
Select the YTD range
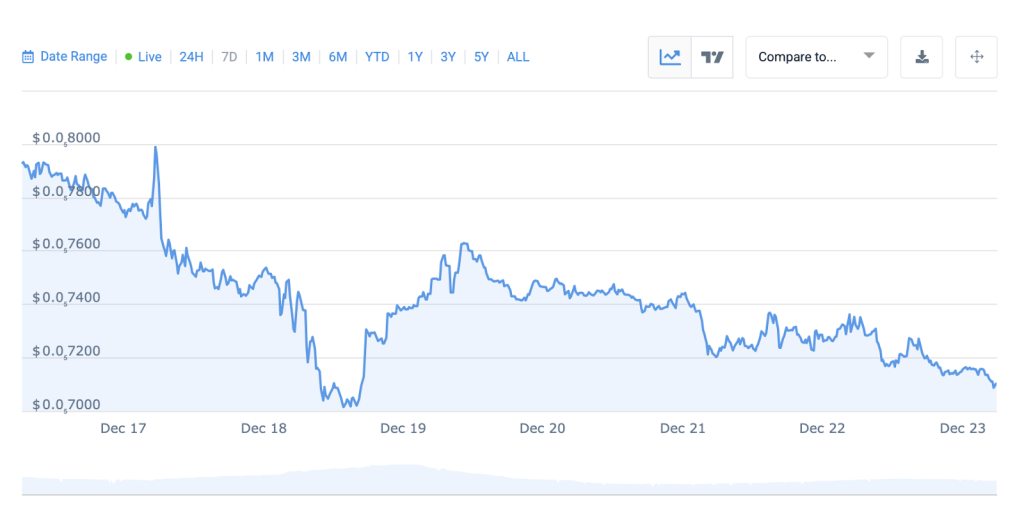(x=377, y=57)
